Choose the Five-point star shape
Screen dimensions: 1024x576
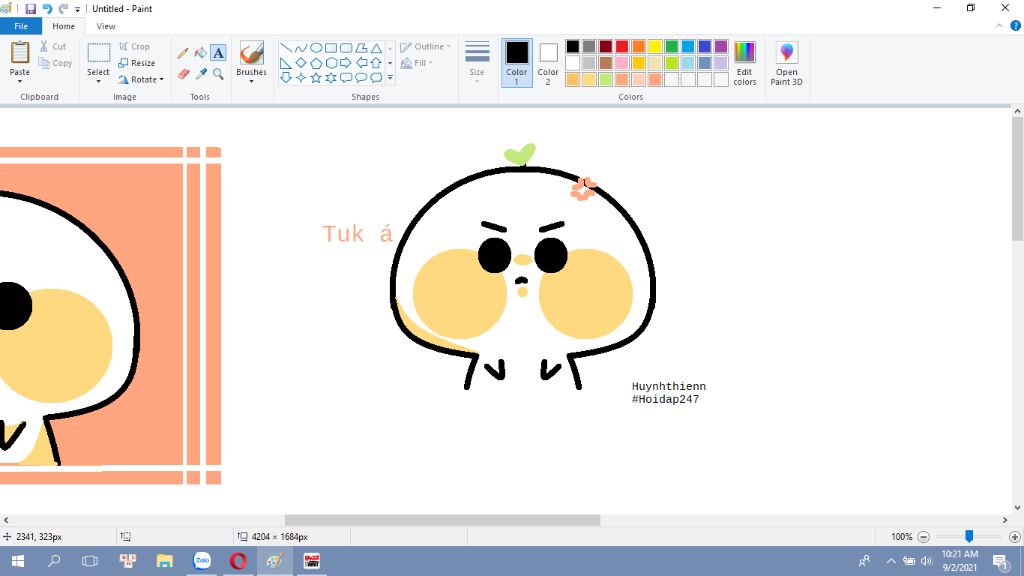(x=315, y=78)
